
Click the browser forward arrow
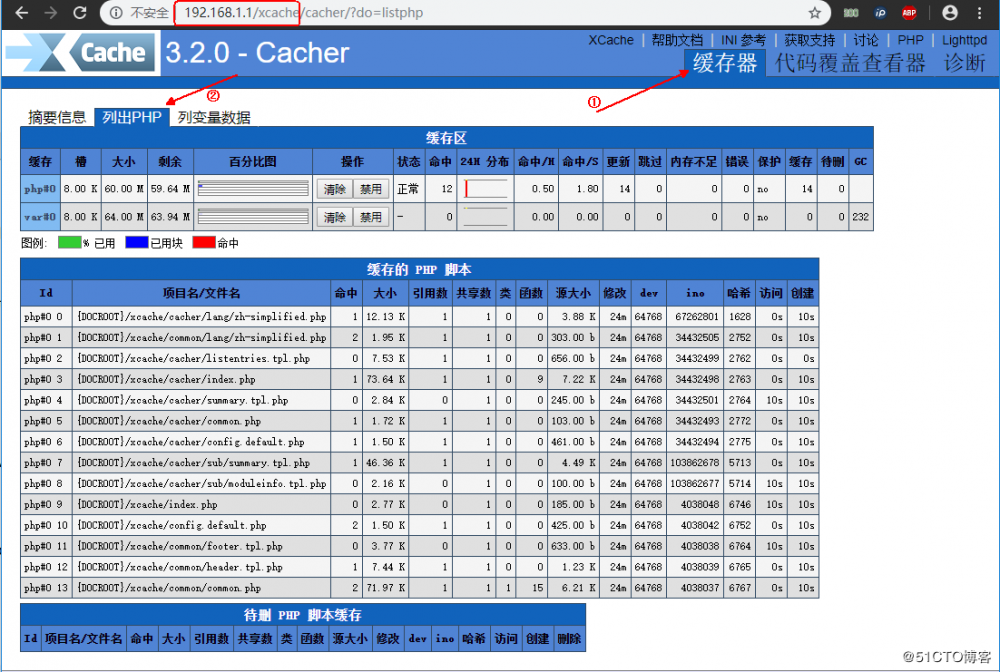tap(51, 13)
